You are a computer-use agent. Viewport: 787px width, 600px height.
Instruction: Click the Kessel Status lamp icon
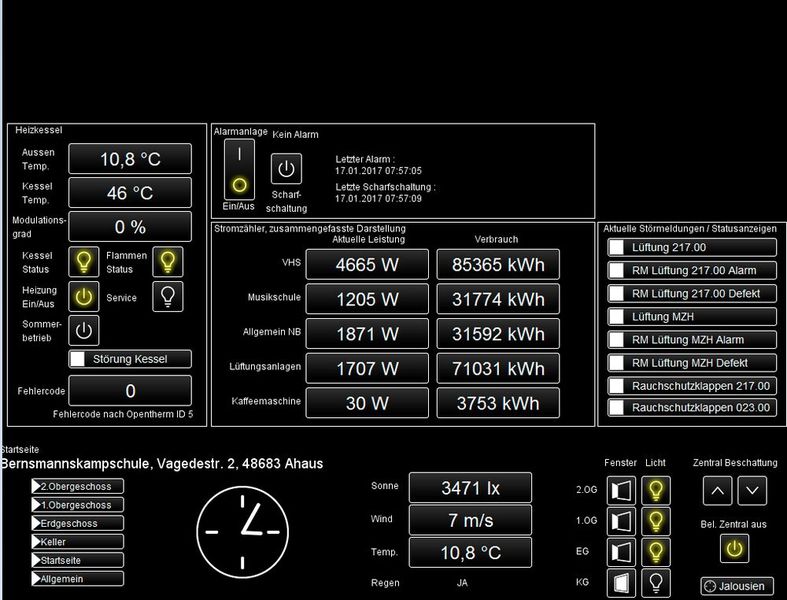83,262
